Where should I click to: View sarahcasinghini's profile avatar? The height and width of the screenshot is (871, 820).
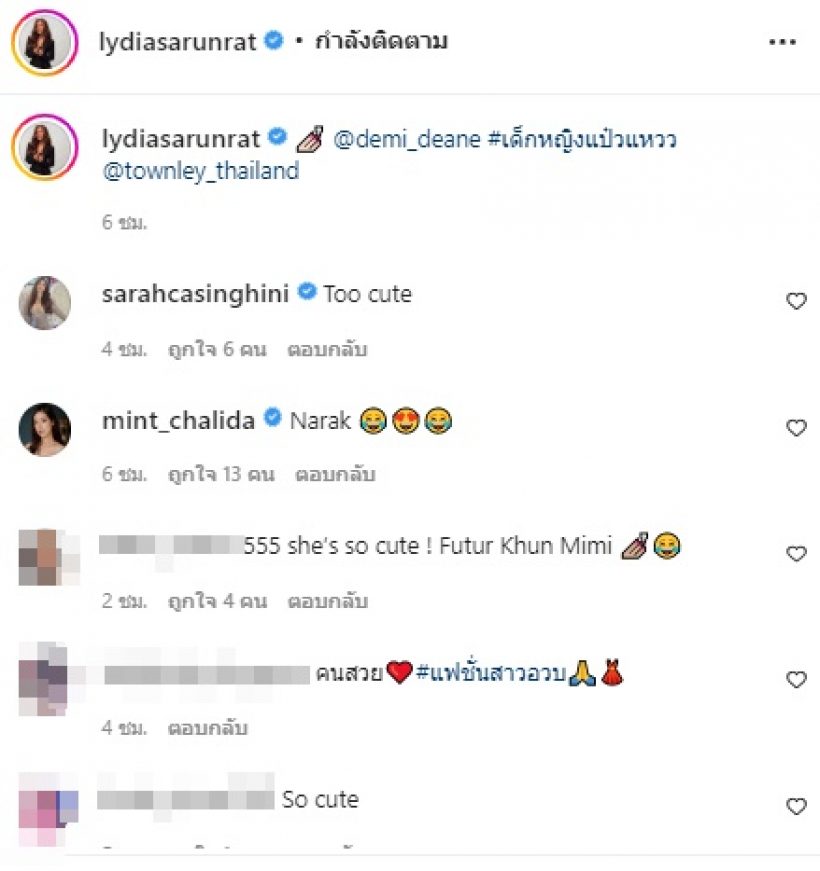[x=45, y=302]
